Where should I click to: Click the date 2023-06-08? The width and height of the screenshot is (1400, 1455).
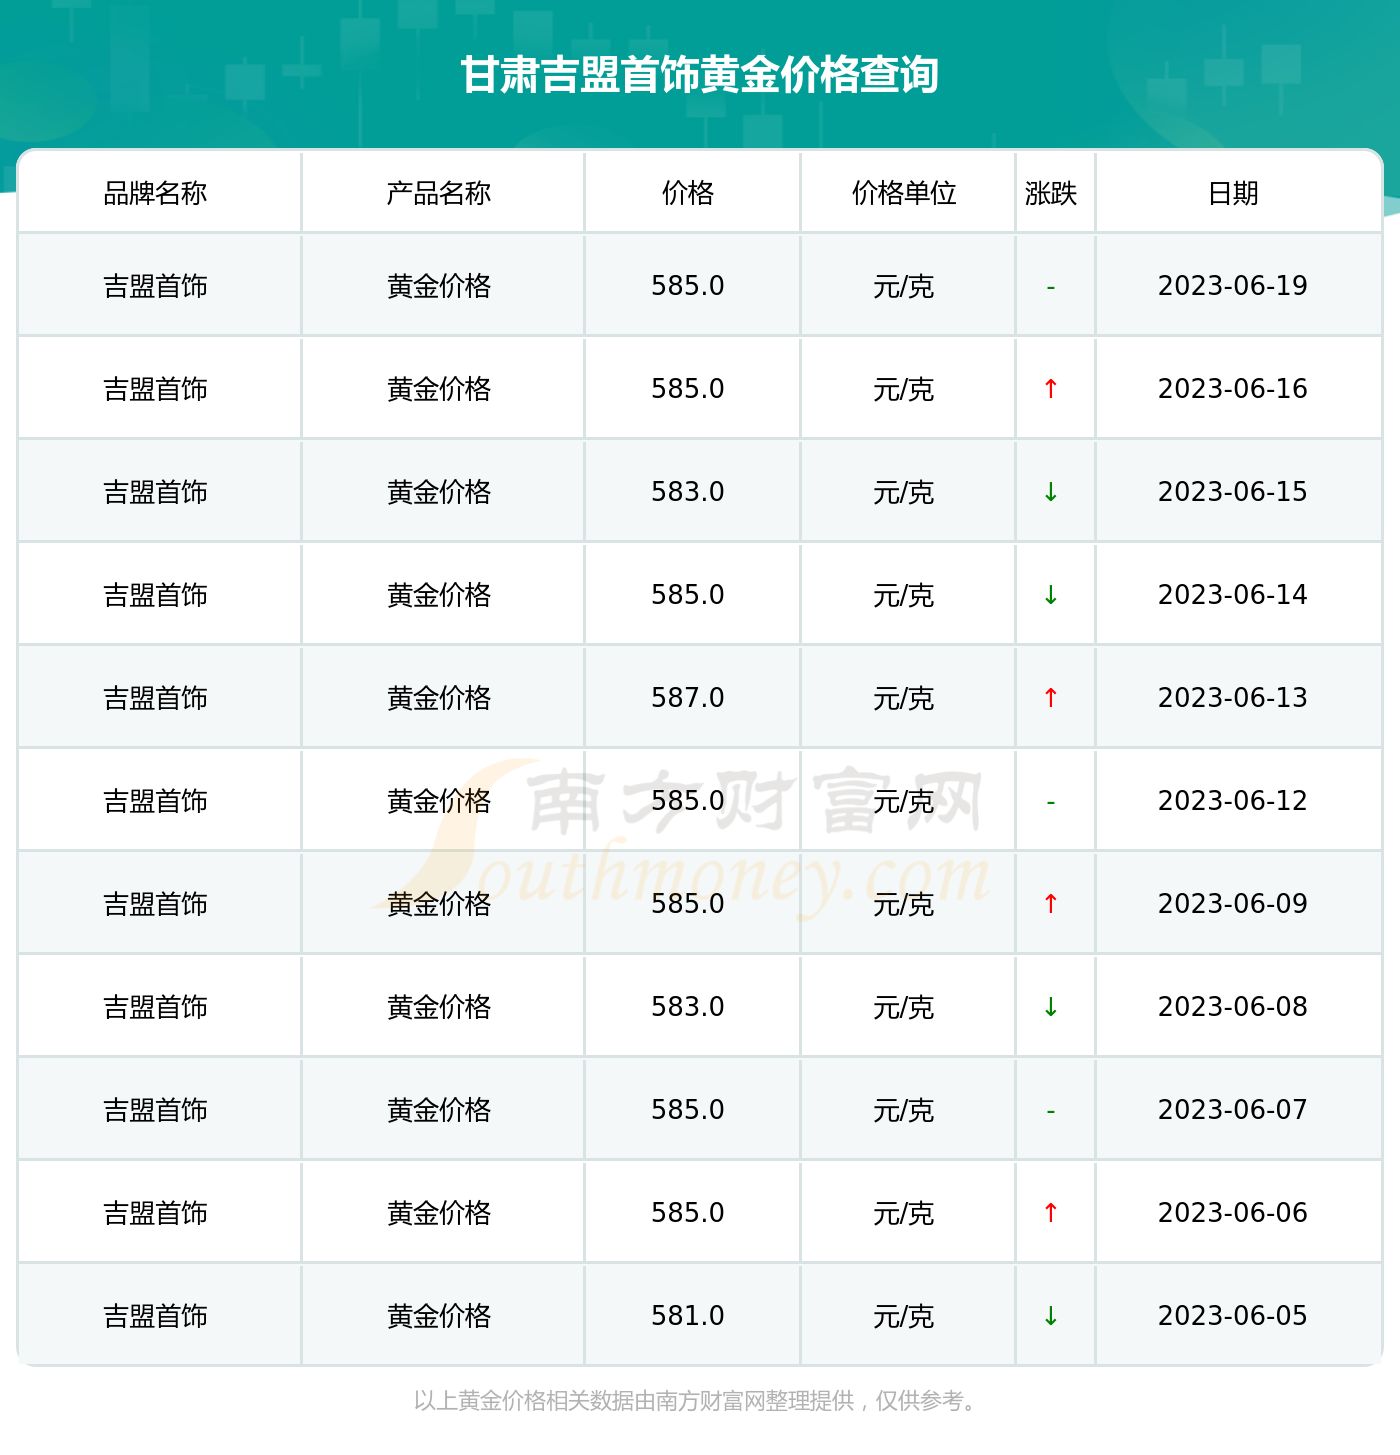click(1233, 1007)
